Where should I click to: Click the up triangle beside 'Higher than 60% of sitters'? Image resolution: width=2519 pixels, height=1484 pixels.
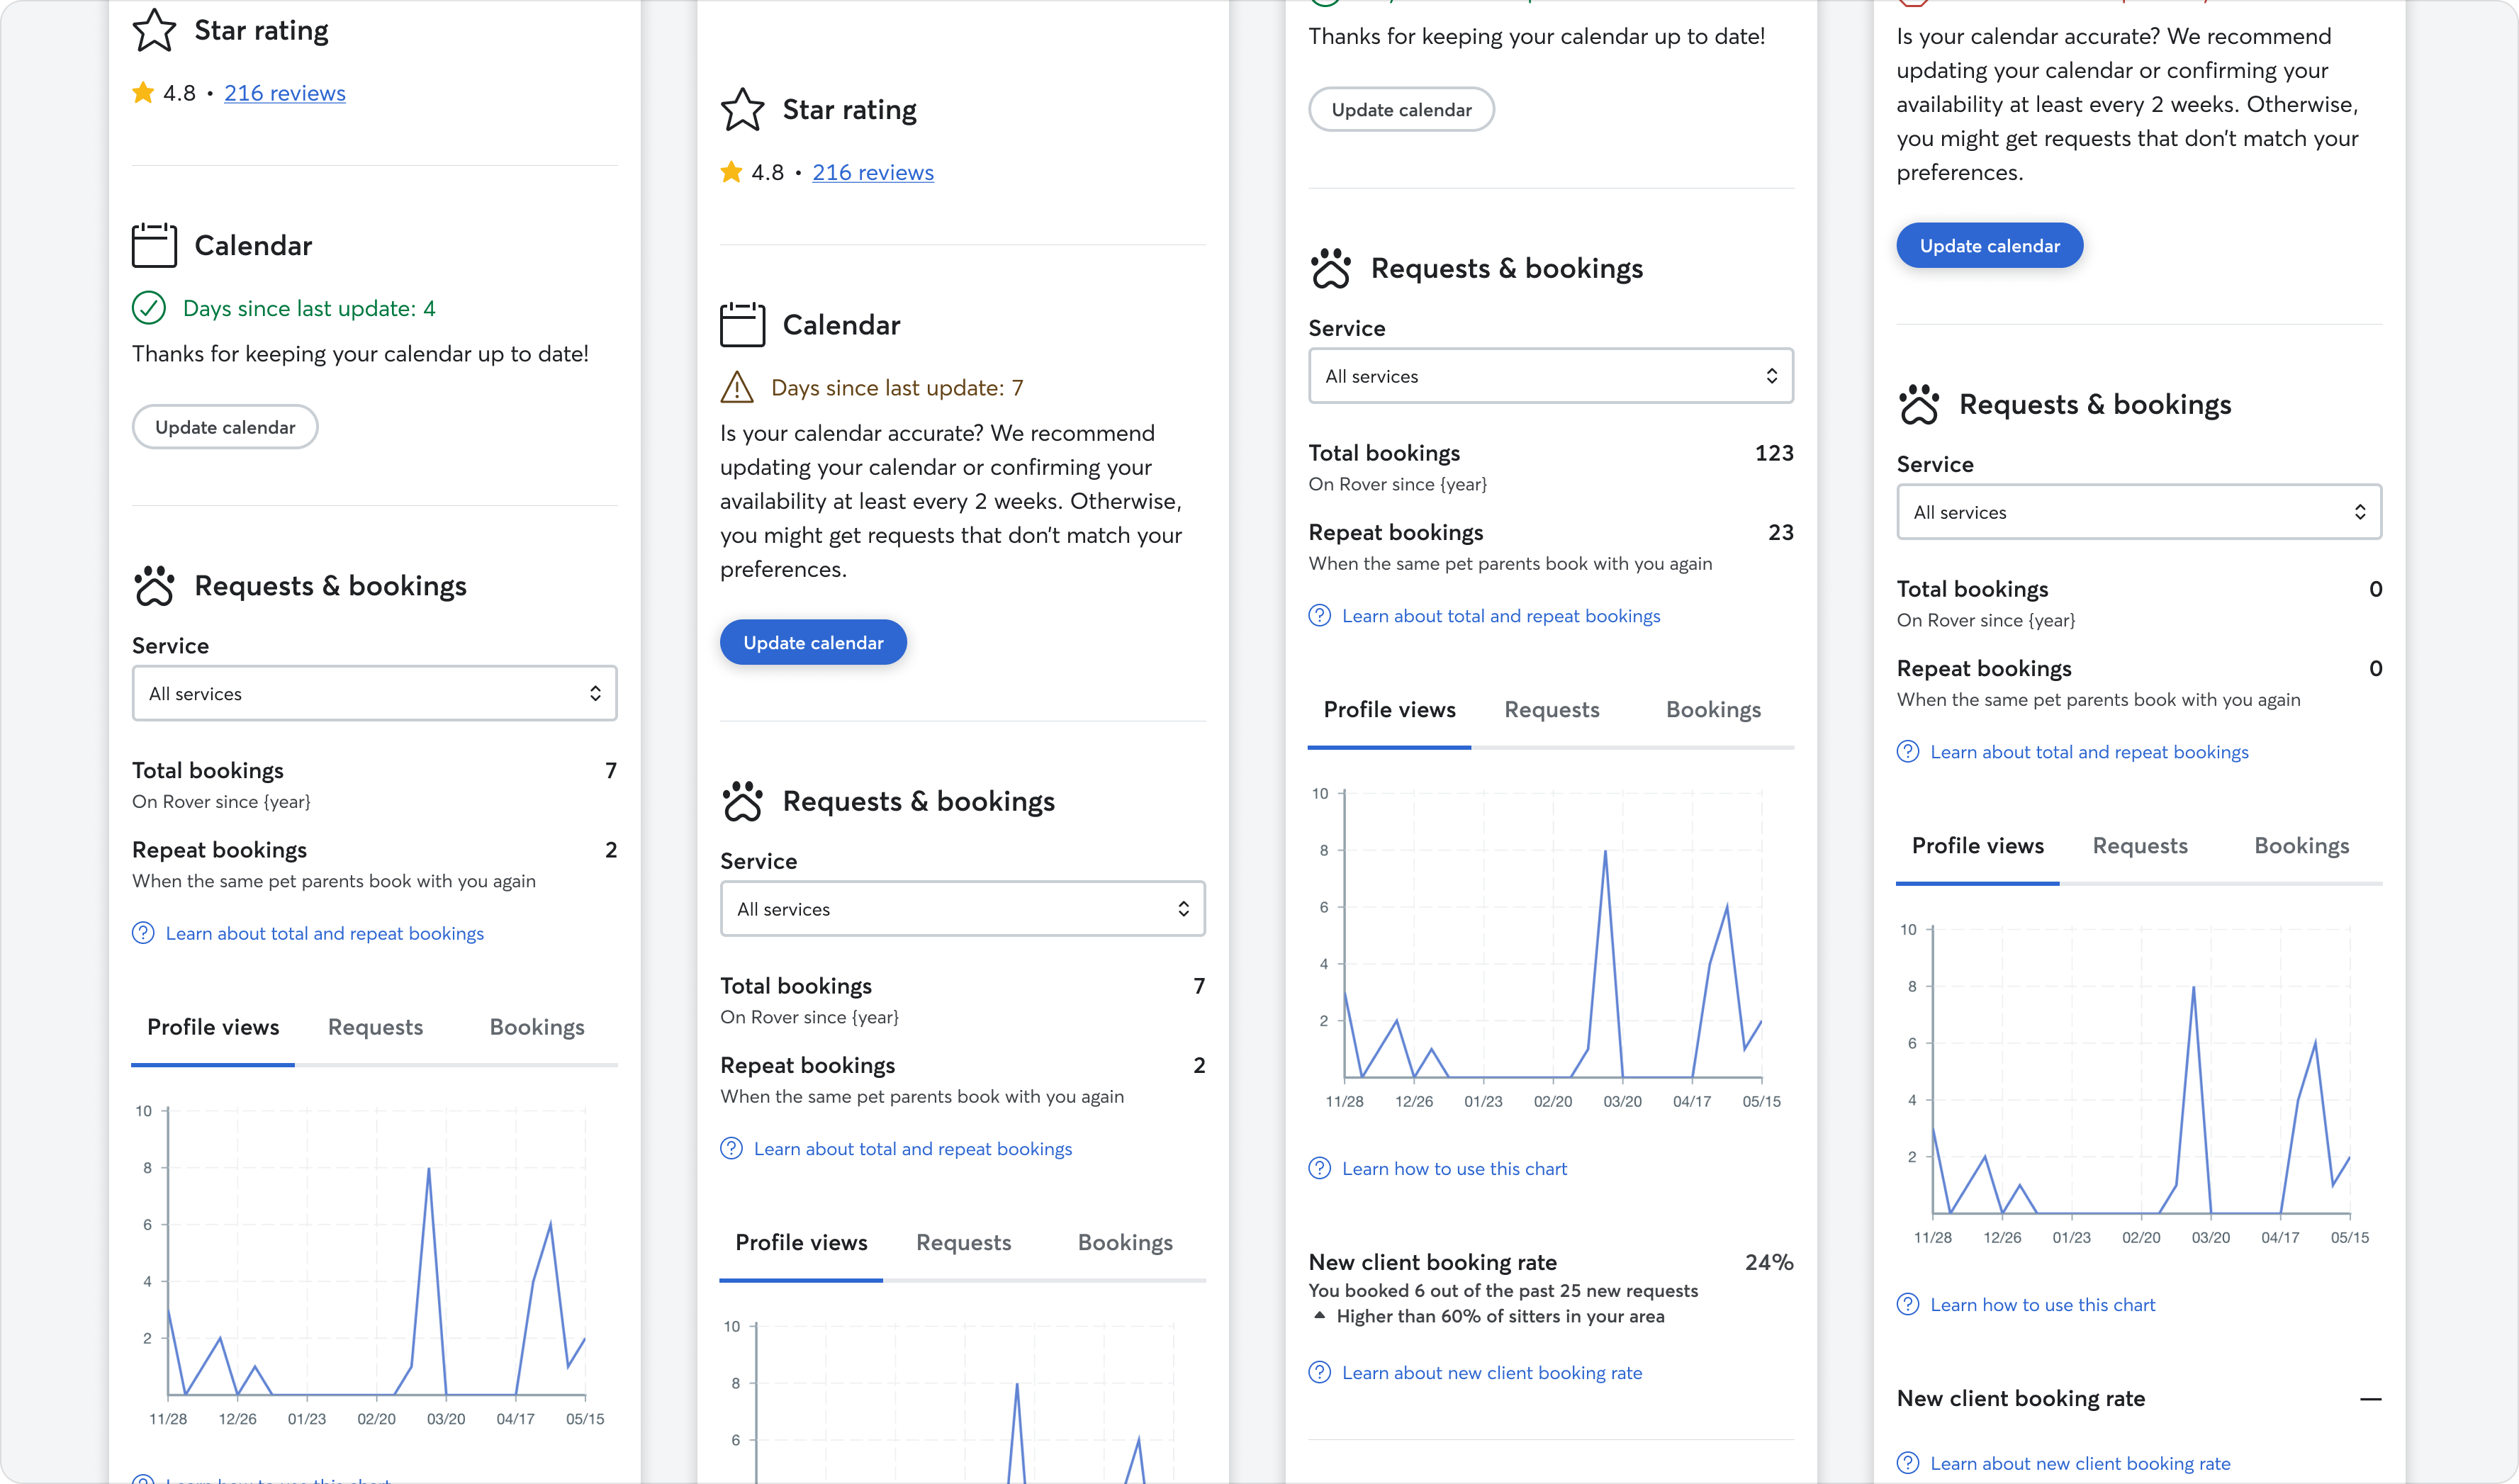1319,1315
